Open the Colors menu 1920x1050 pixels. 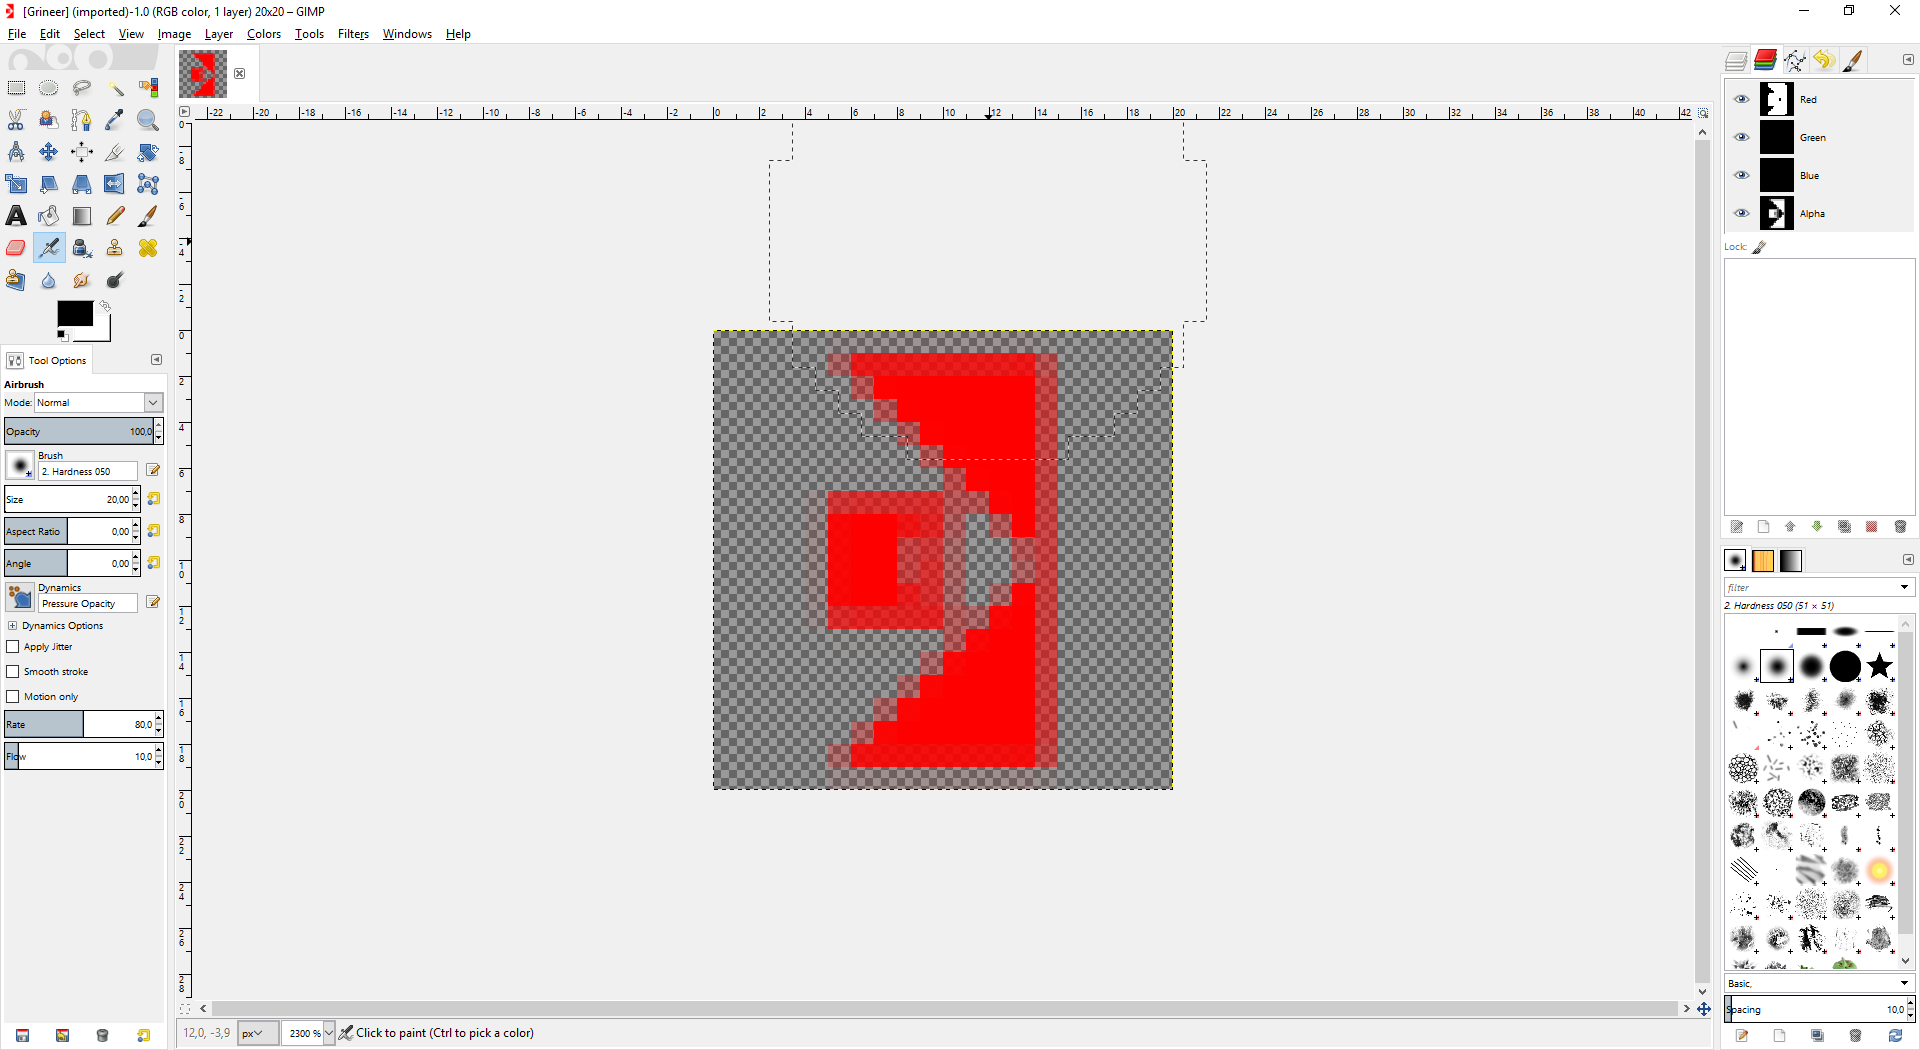[x=264, y=34]
